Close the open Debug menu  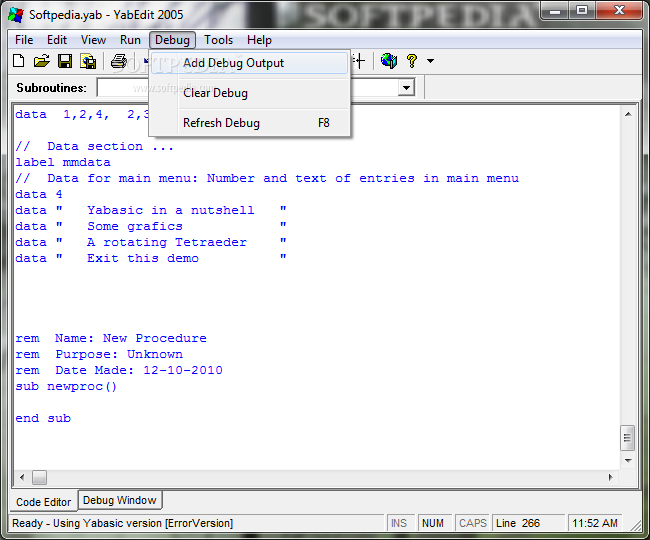(172, 40)
